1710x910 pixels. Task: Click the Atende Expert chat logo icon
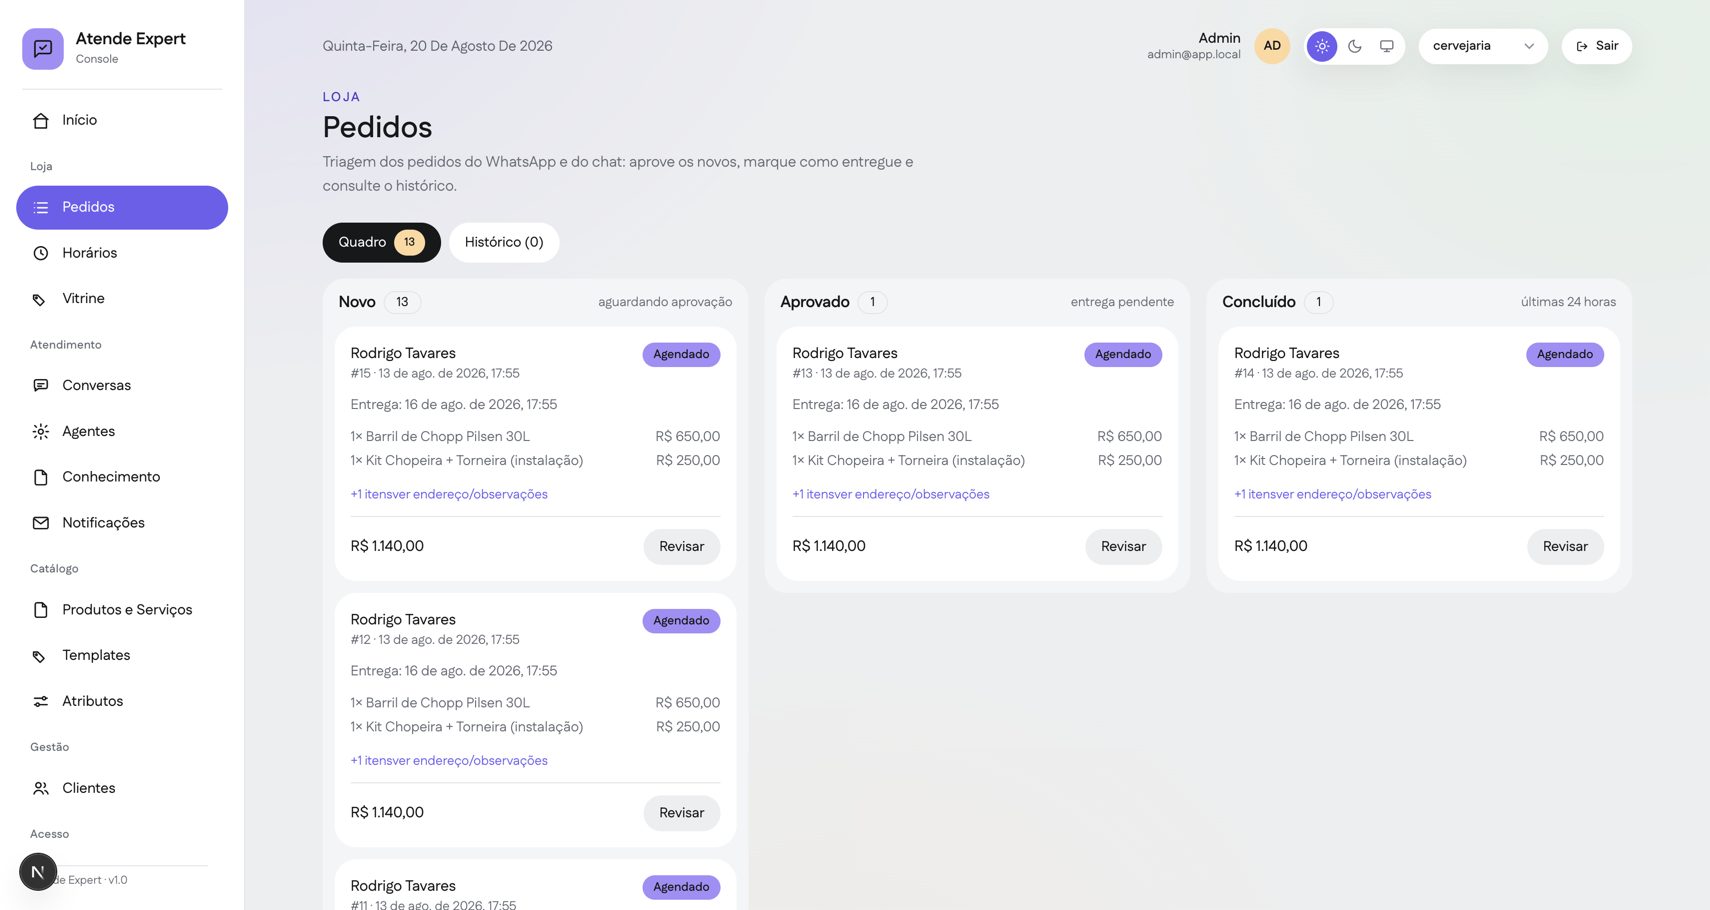pyautogui.click(x=43, y=48)
